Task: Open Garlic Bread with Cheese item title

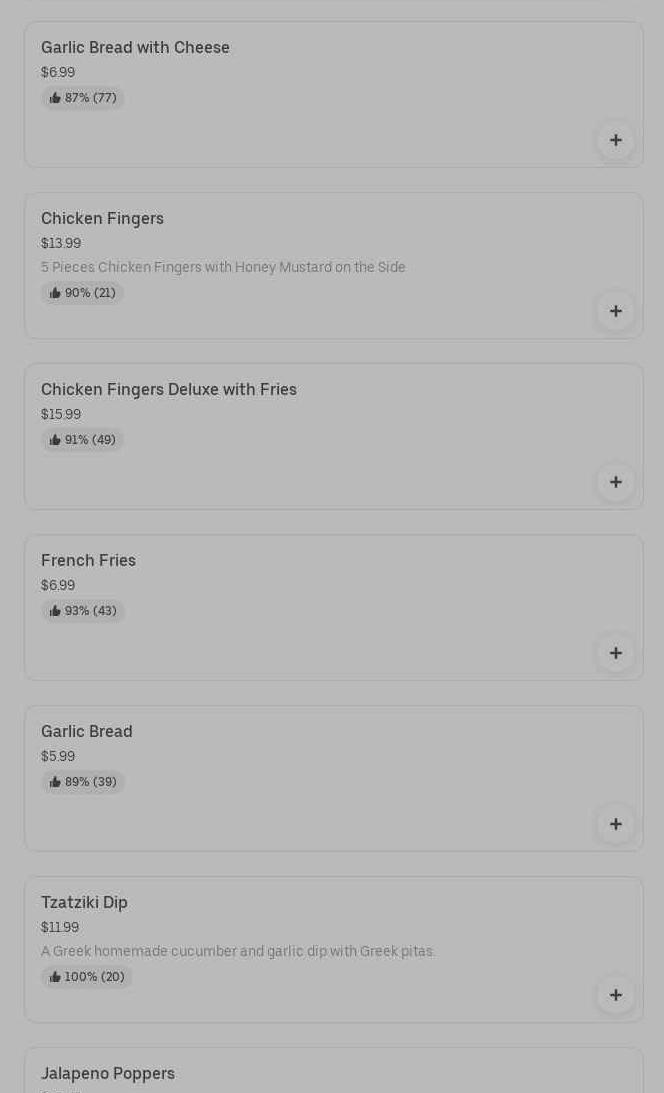Action: (135, 48)
